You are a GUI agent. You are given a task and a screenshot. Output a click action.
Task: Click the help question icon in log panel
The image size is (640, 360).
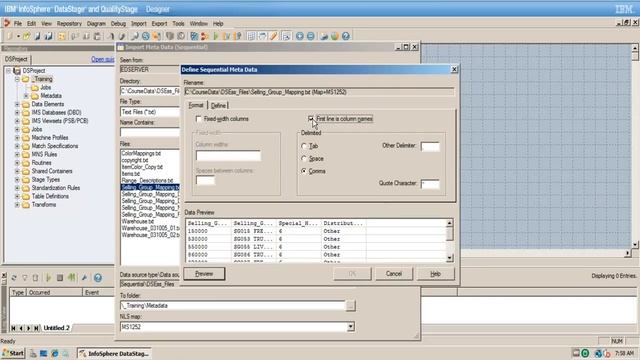coord(98,278)
